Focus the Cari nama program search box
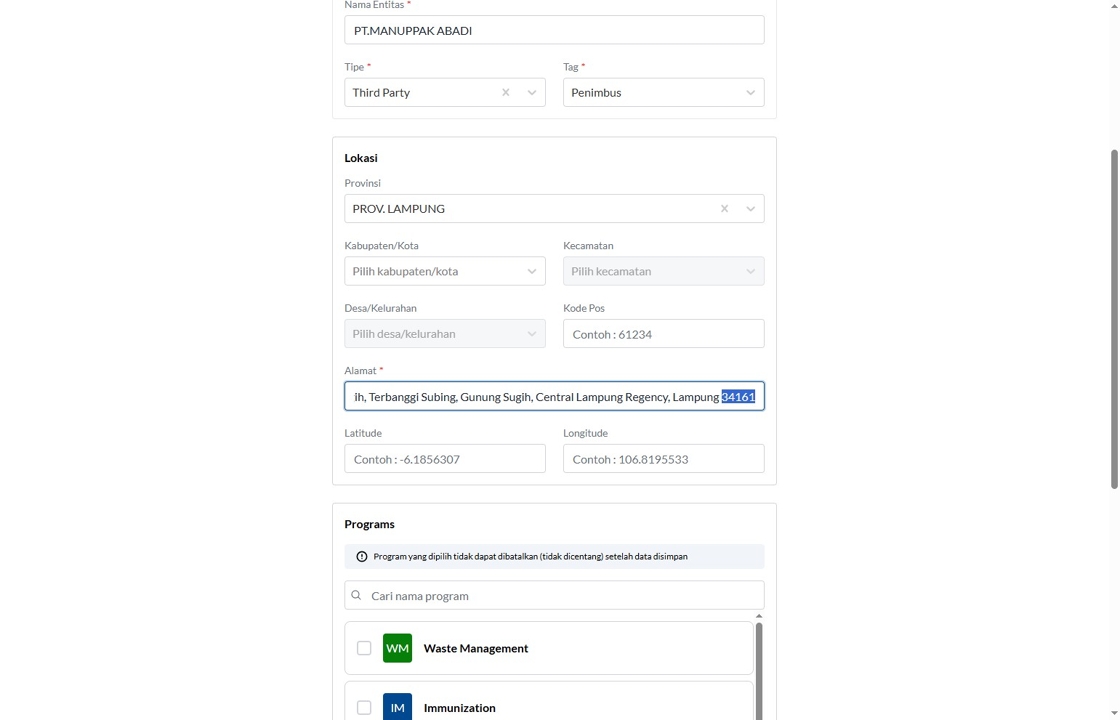This screenshot has height=720, width=1120. (560, 596)
